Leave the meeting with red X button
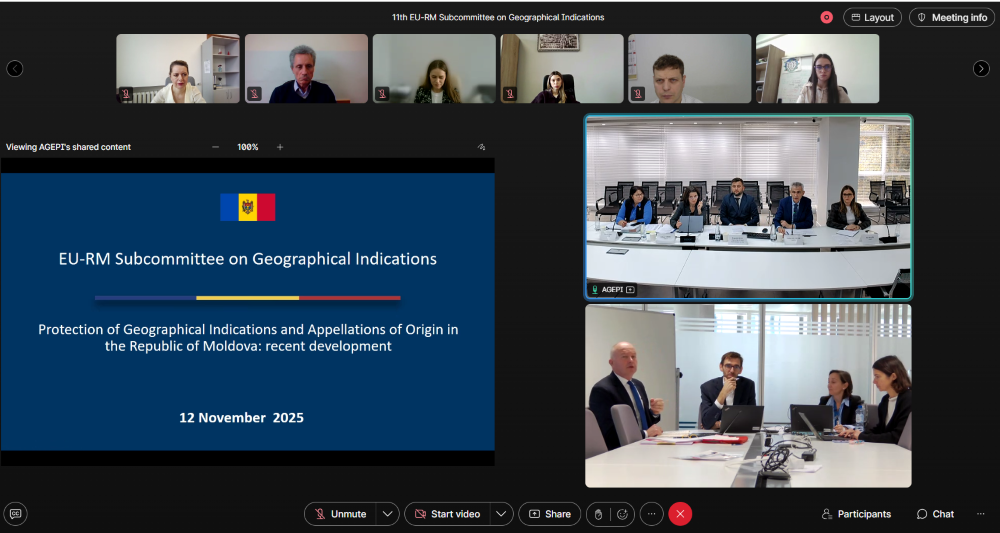This screenshot has height=533, width=1000. click(x=680, y=514)
